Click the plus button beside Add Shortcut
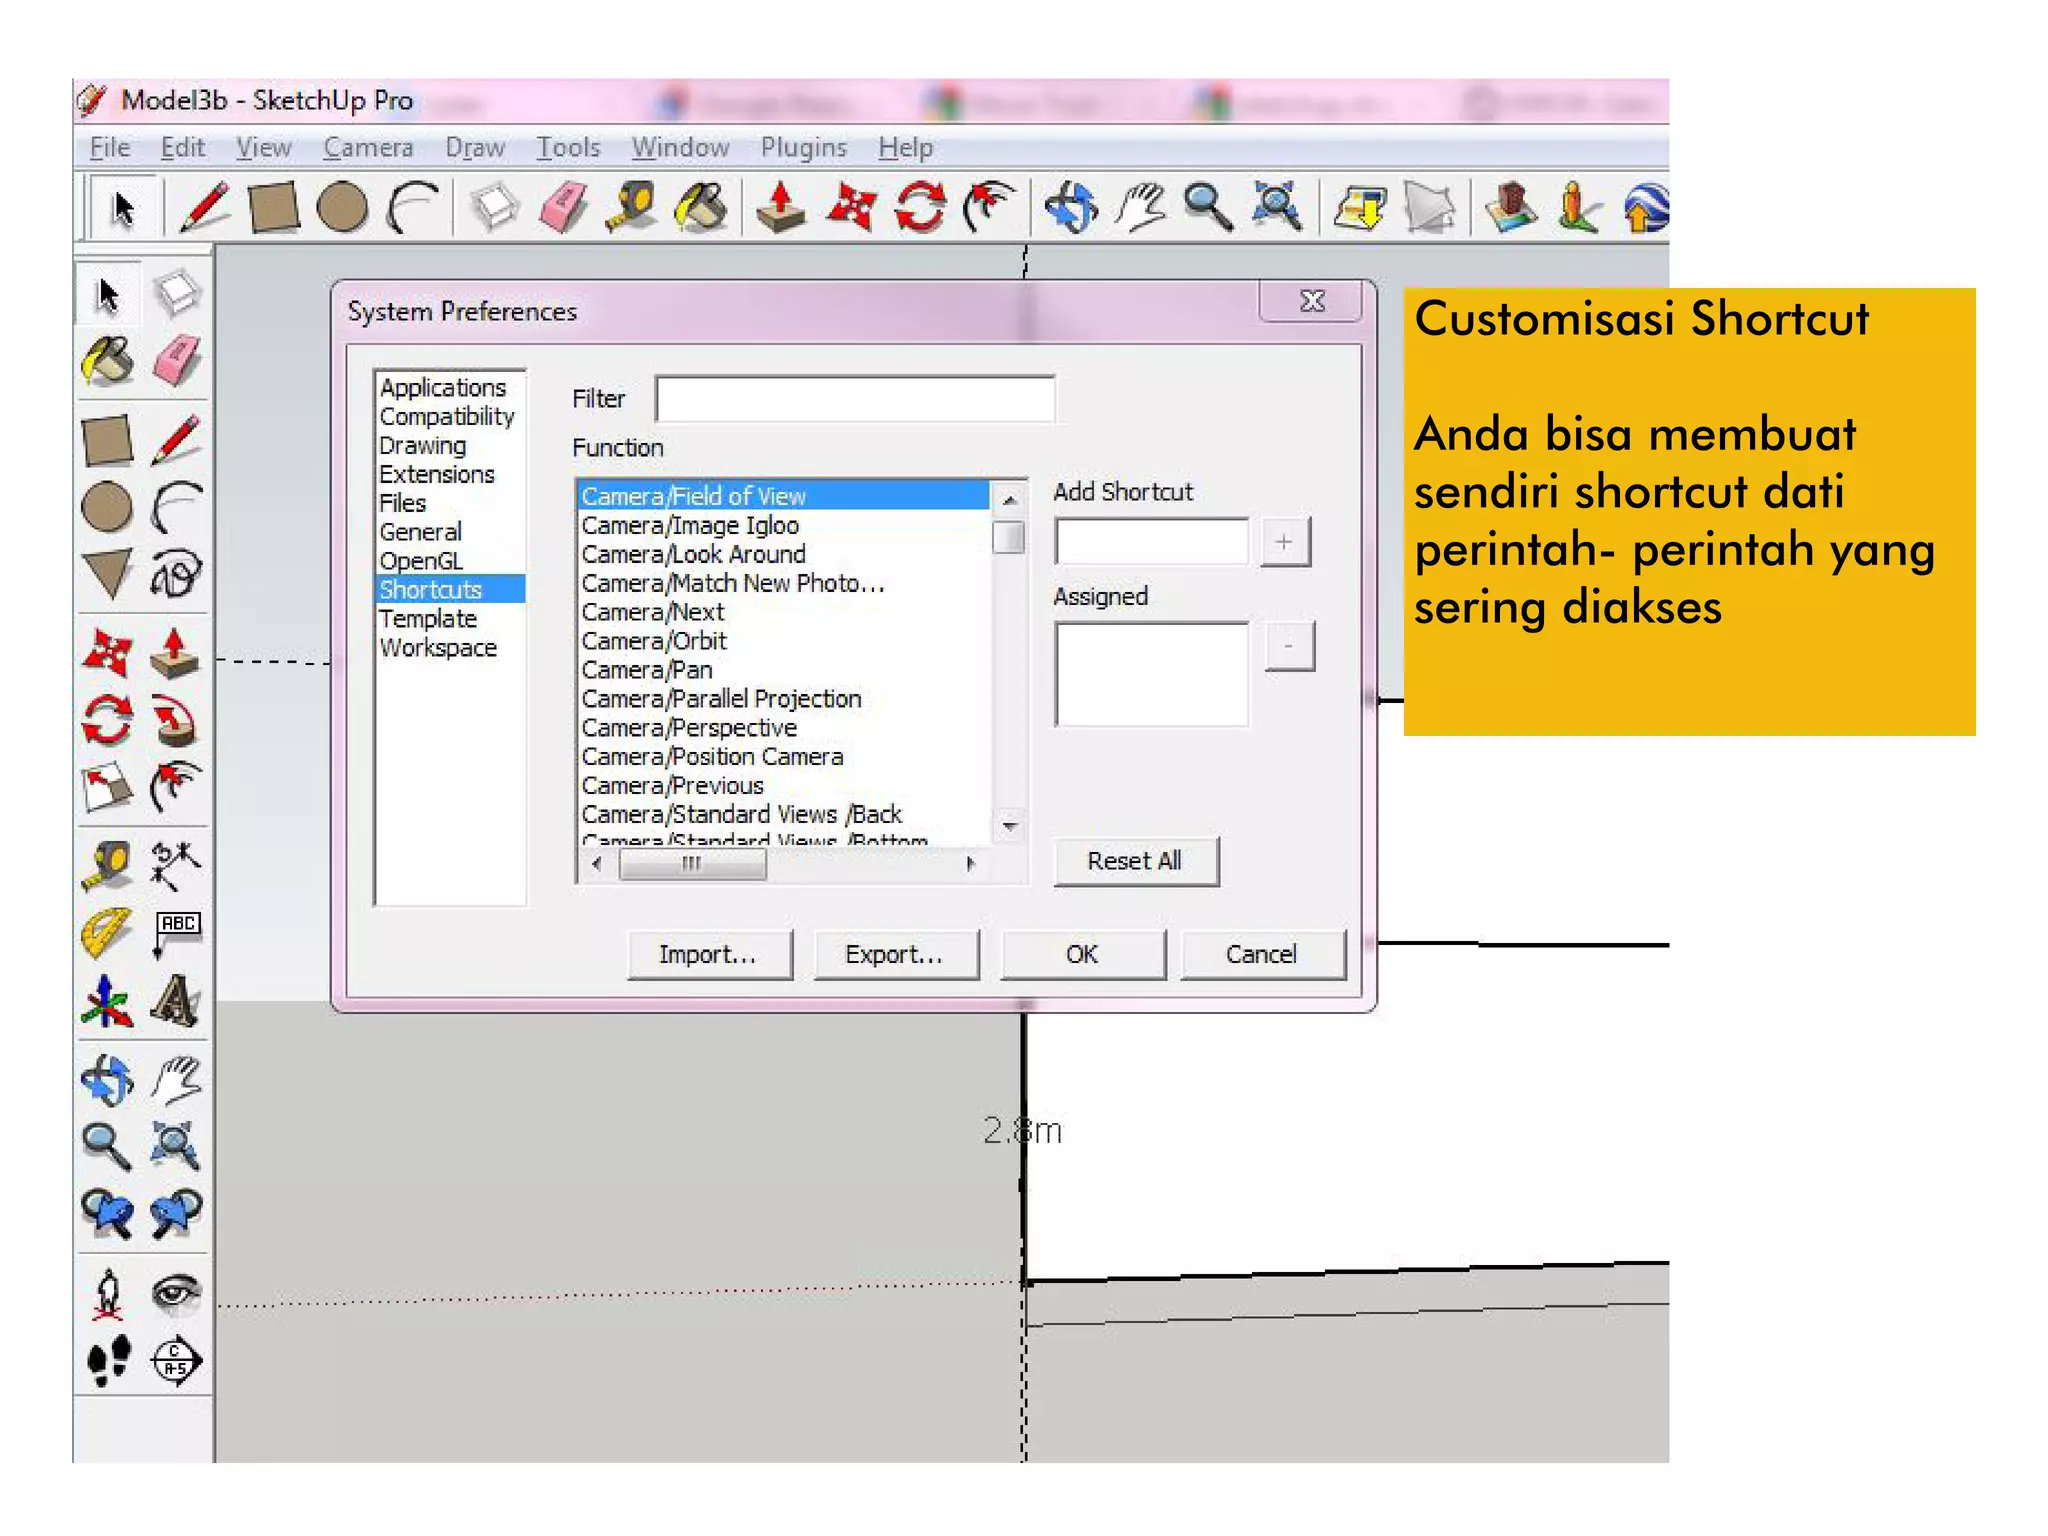The height and width of the screenshot is (1536, 2048). [x=1284, y=542]
